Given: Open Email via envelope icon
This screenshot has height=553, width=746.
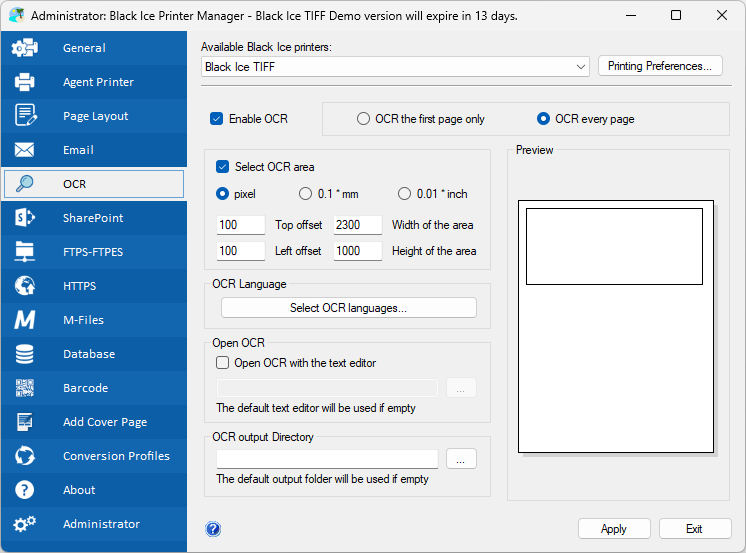Looking at the screenshot, I should point(25,150).
